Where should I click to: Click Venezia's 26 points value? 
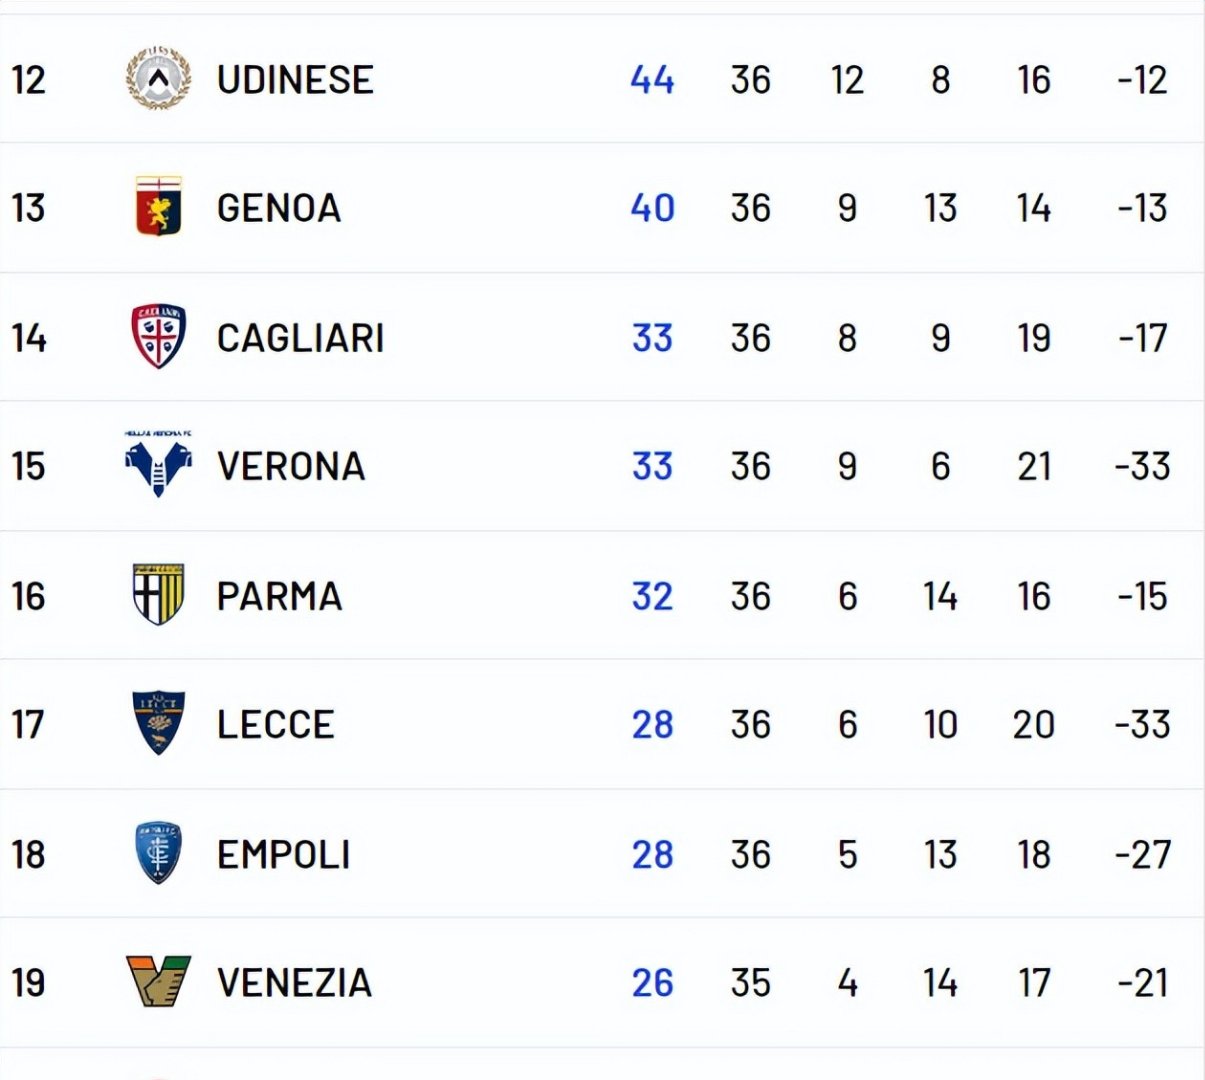pos(652,983)
